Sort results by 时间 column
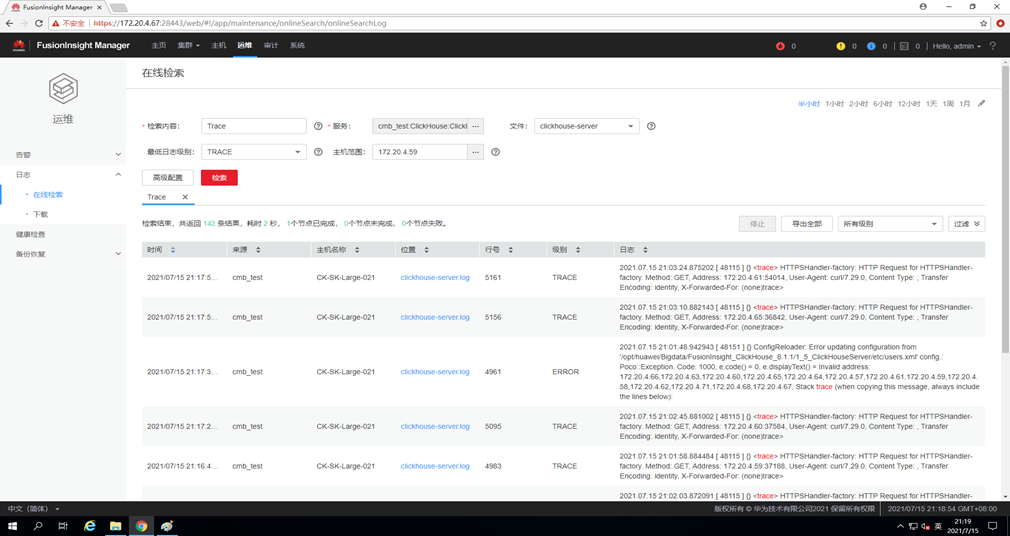 point(173,250)
